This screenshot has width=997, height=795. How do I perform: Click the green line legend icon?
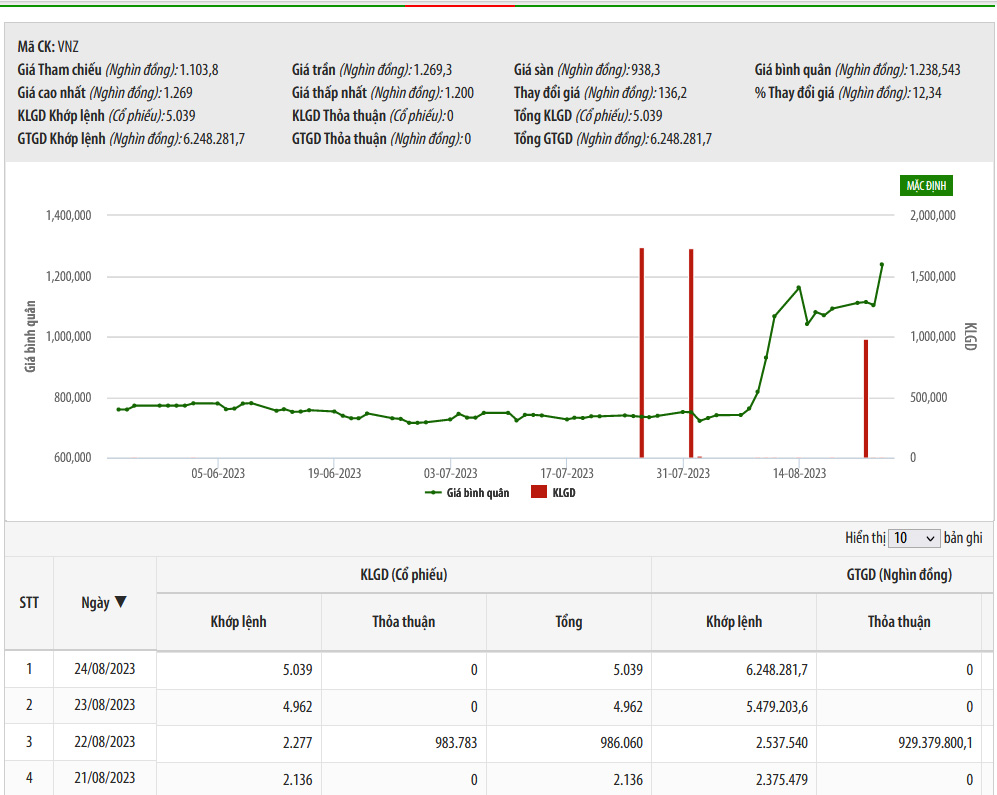coord(434,492)
